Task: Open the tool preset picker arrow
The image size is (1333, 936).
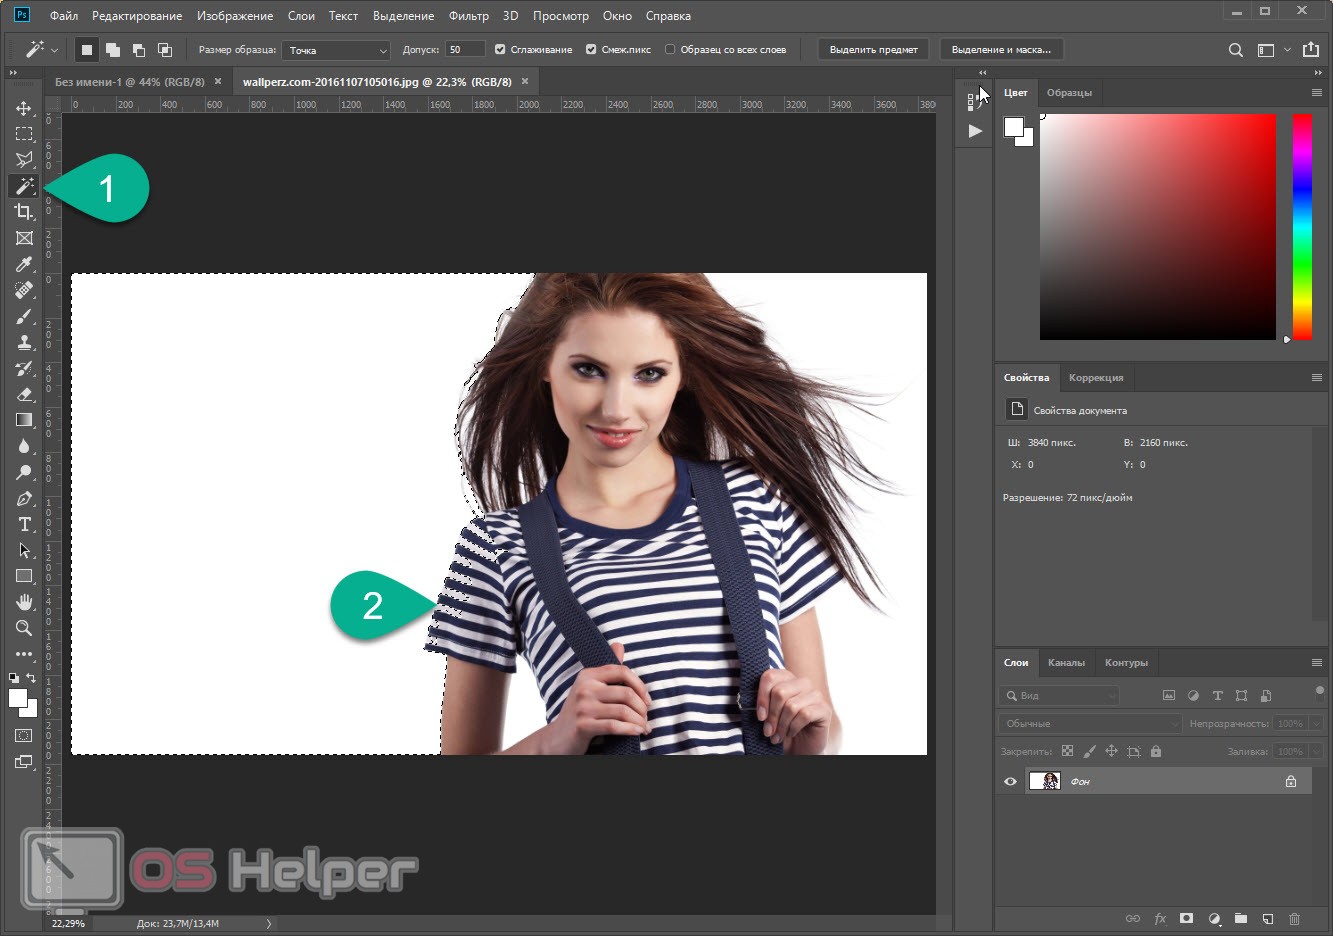Action: (54, 50)
